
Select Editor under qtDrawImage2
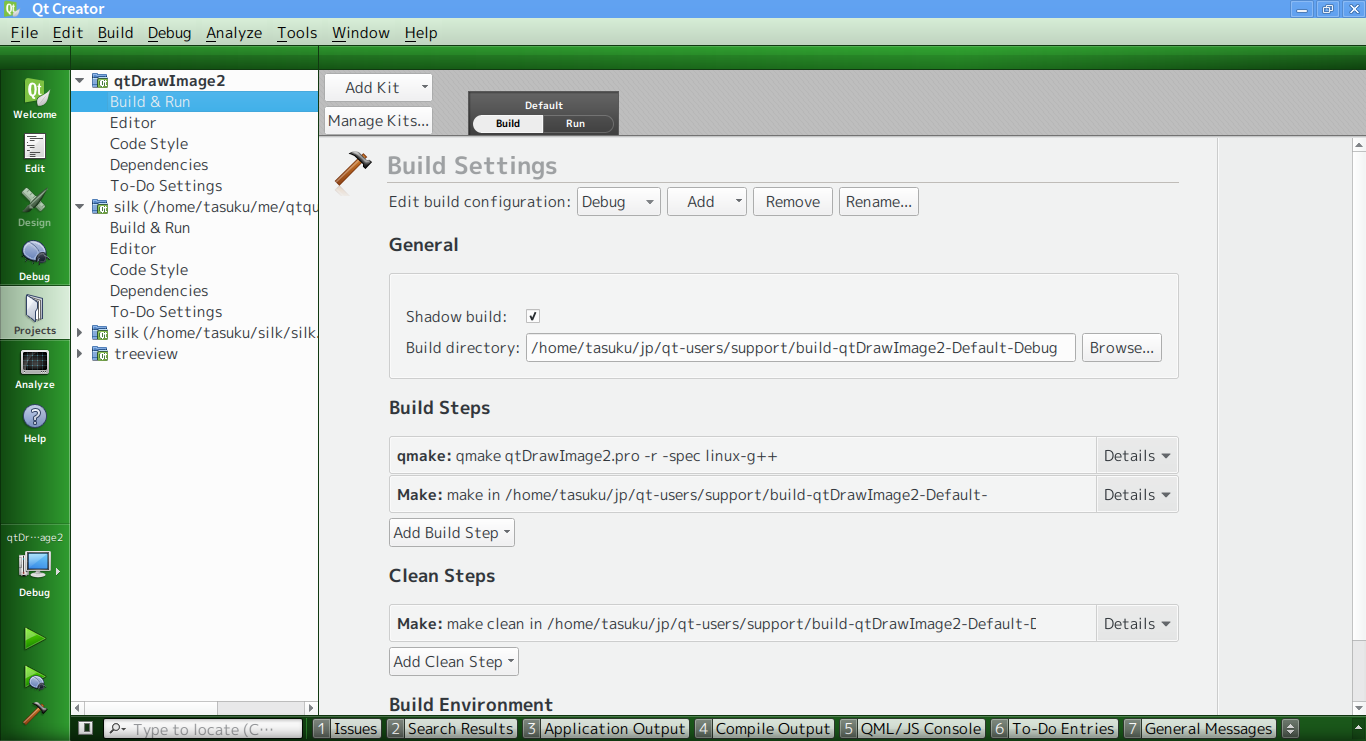[x=133, y=123]
